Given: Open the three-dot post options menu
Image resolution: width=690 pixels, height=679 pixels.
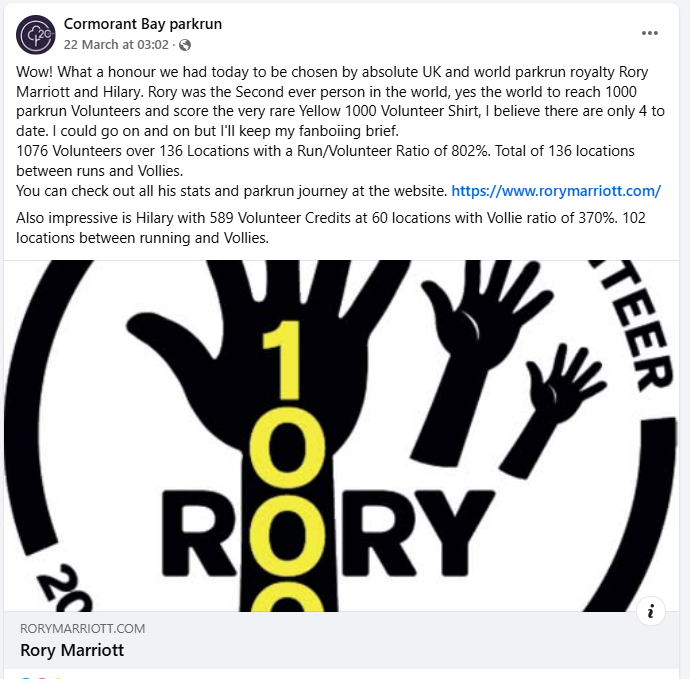Looking at the screenshot, I should [x=650, y=33].
